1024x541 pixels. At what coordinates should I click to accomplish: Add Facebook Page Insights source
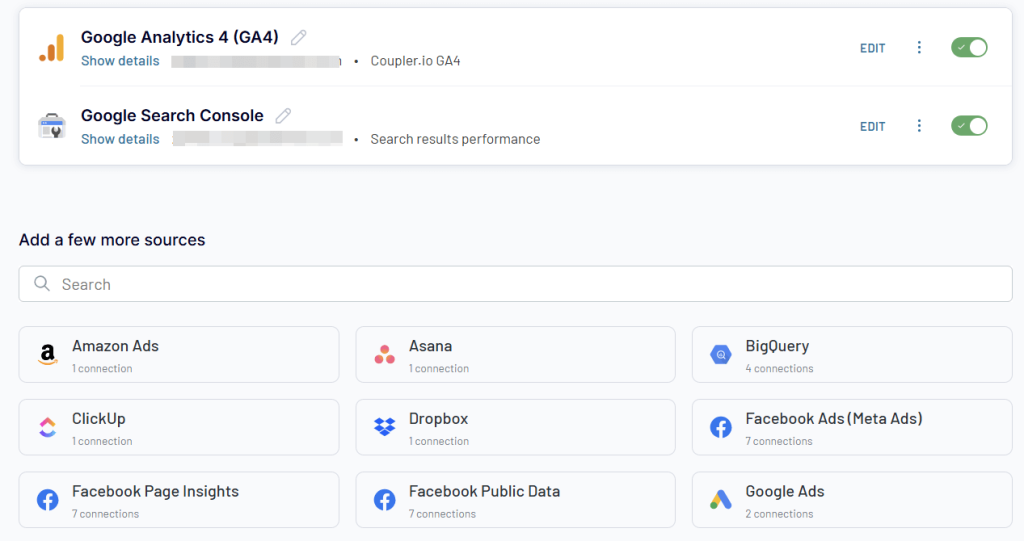179,500
